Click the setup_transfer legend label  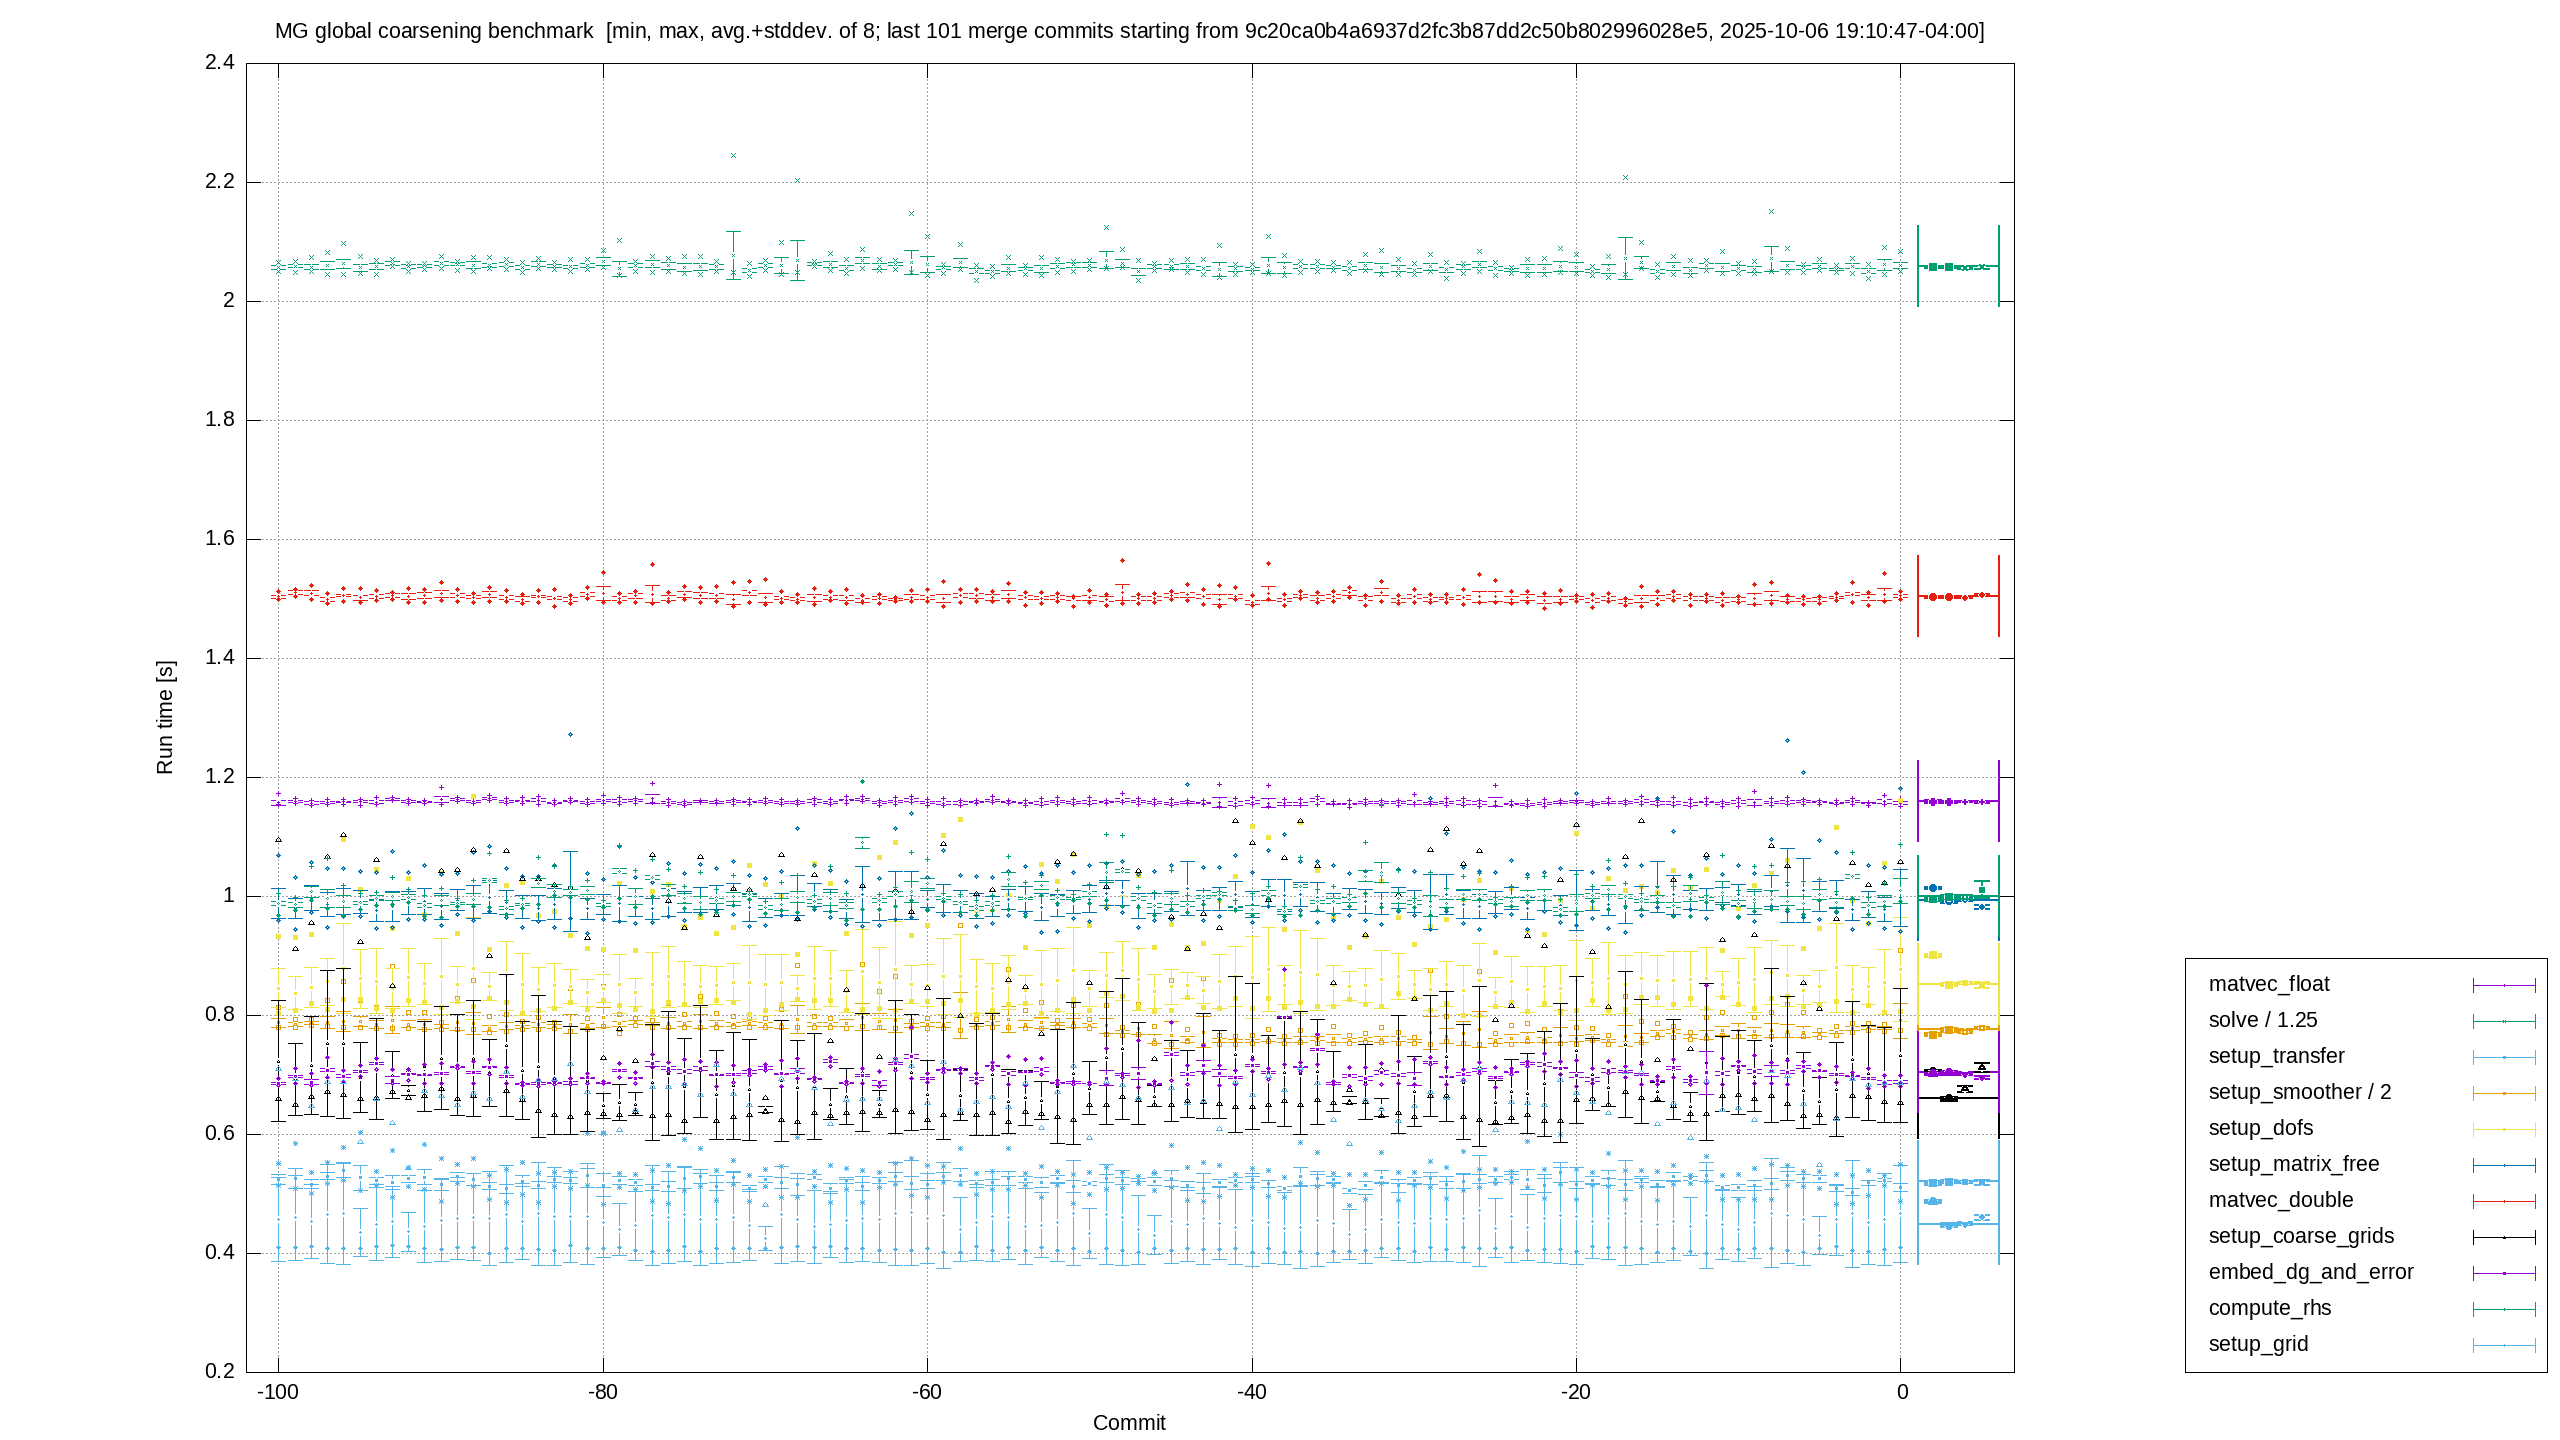(2276, 1056)
